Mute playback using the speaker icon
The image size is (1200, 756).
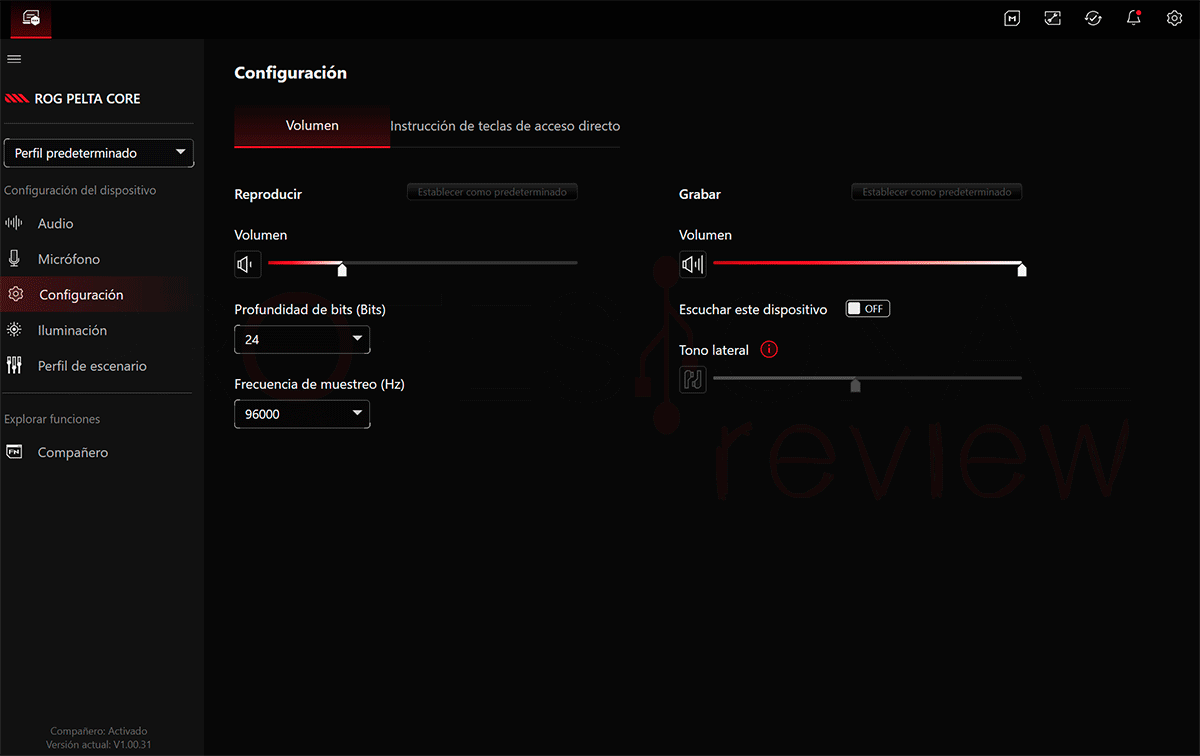(x=247, y=264)
